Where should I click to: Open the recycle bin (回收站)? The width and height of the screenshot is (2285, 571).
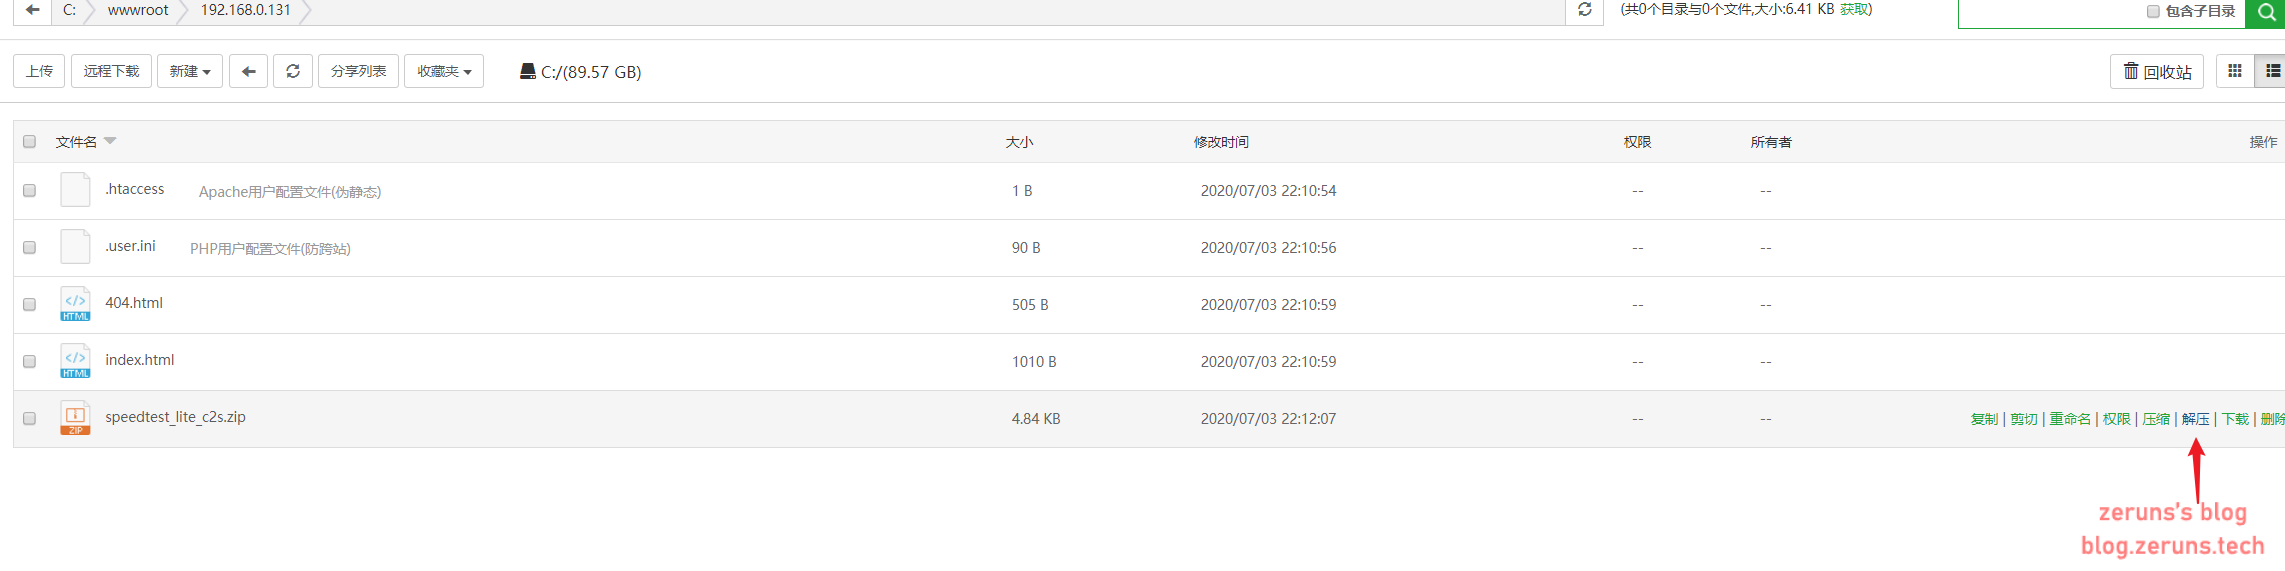coord(2157,72)
